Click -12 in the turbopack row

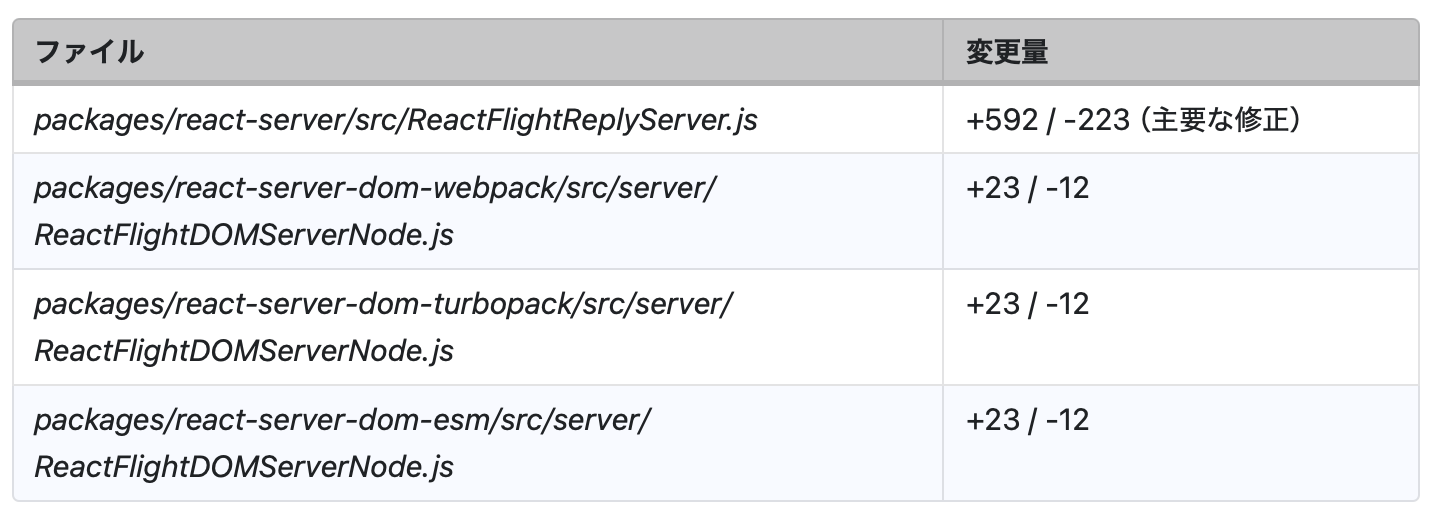(x=1067, y=304)
